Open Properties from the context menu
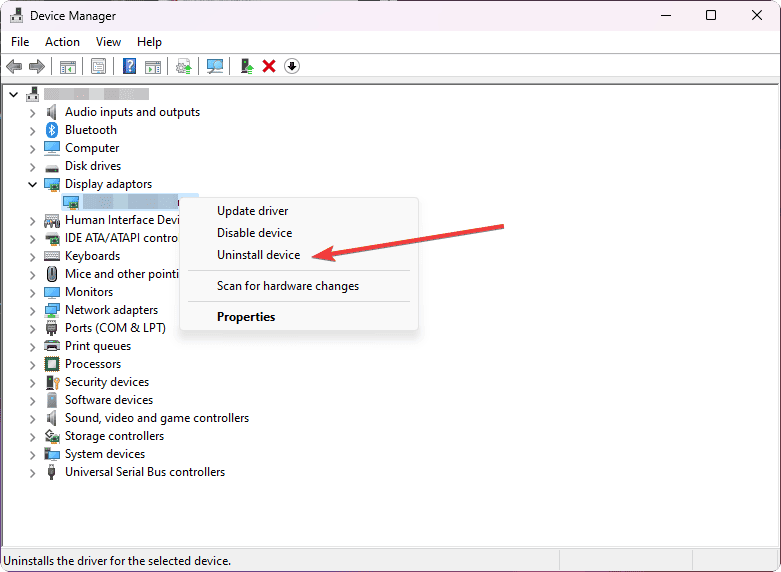The height and width of the screenshot is (572, 781). click(x=298, y=317)
